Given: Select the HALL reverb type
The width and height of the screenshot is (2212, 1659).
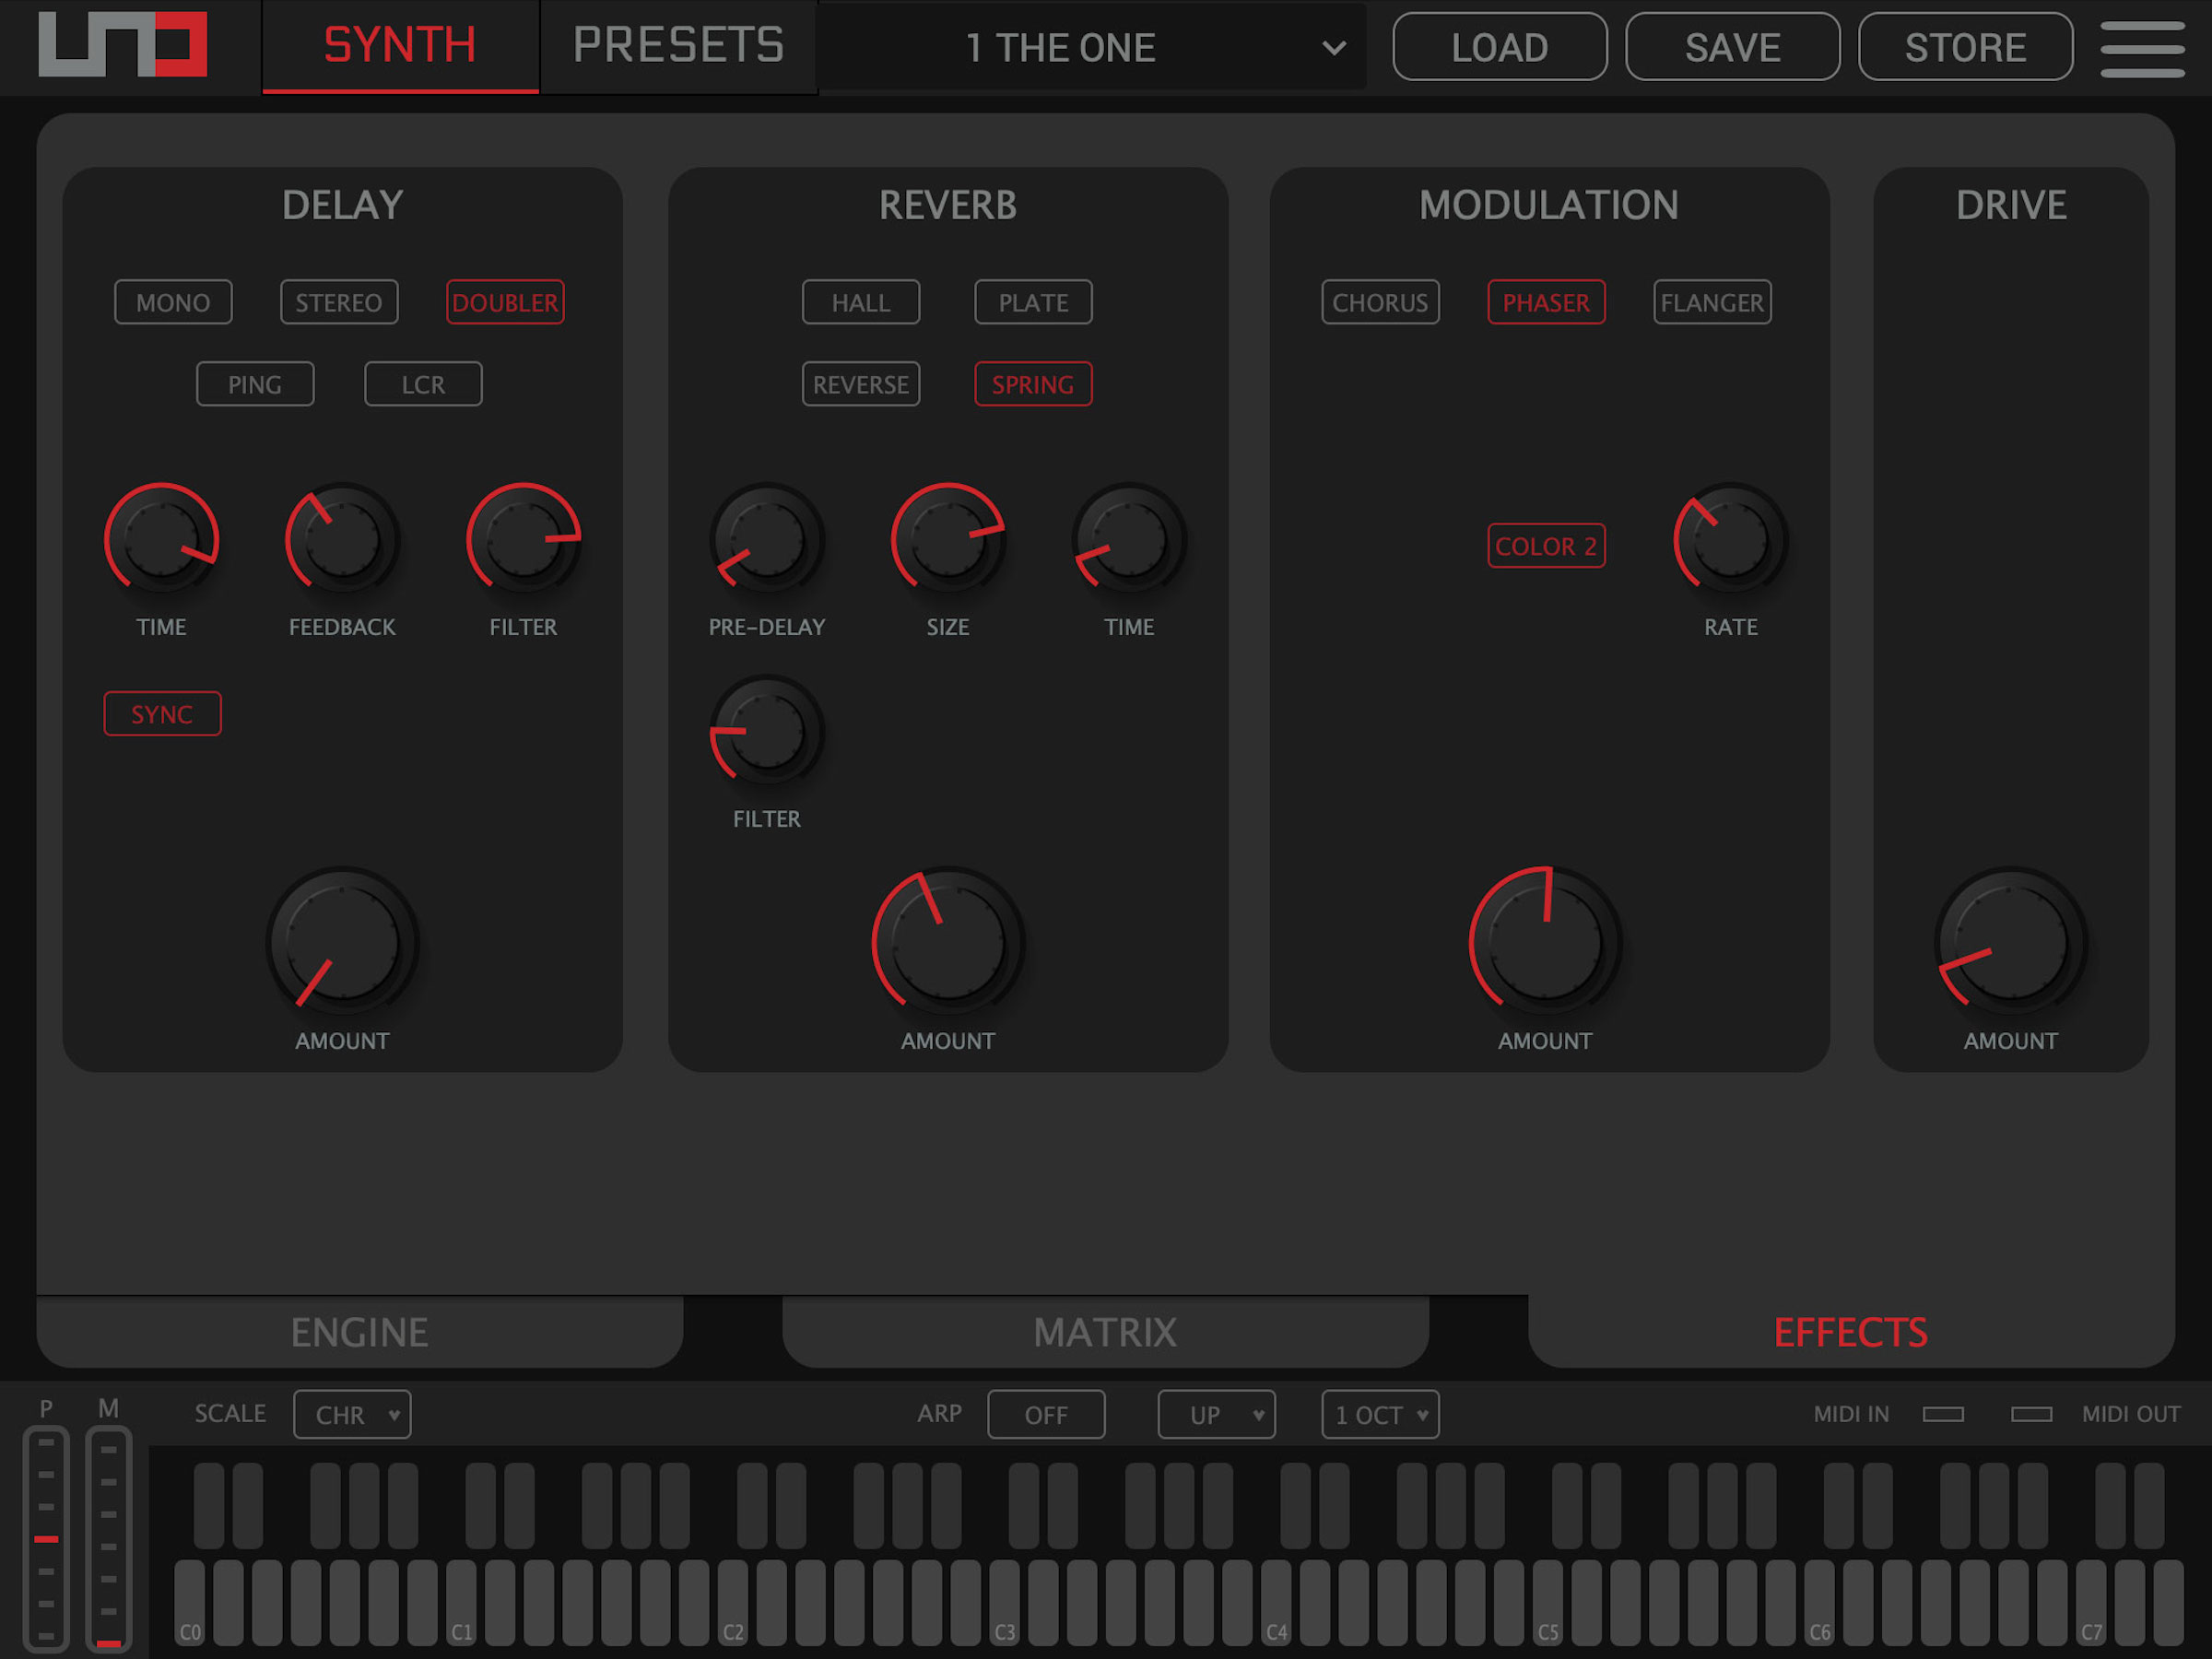Looking at the screenshot, I should (x=860, y=302).
